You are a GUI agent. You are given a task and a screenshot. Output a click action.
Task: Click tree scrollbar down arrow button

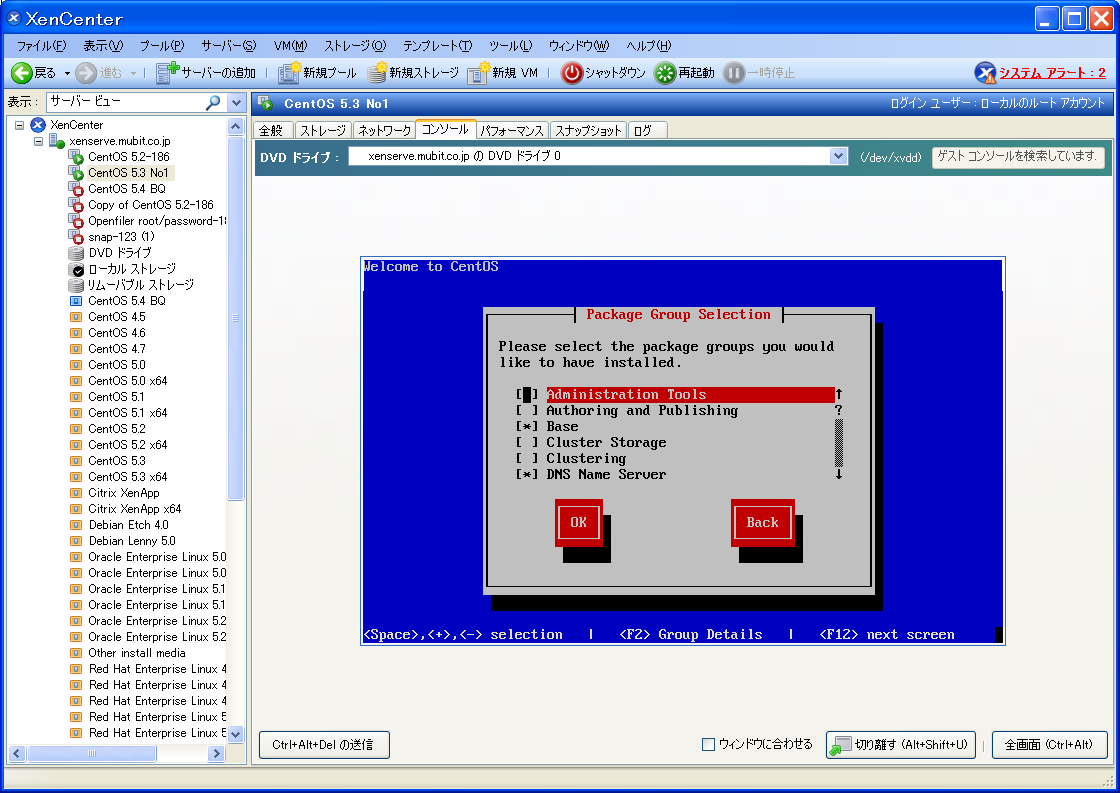(236, 734)
